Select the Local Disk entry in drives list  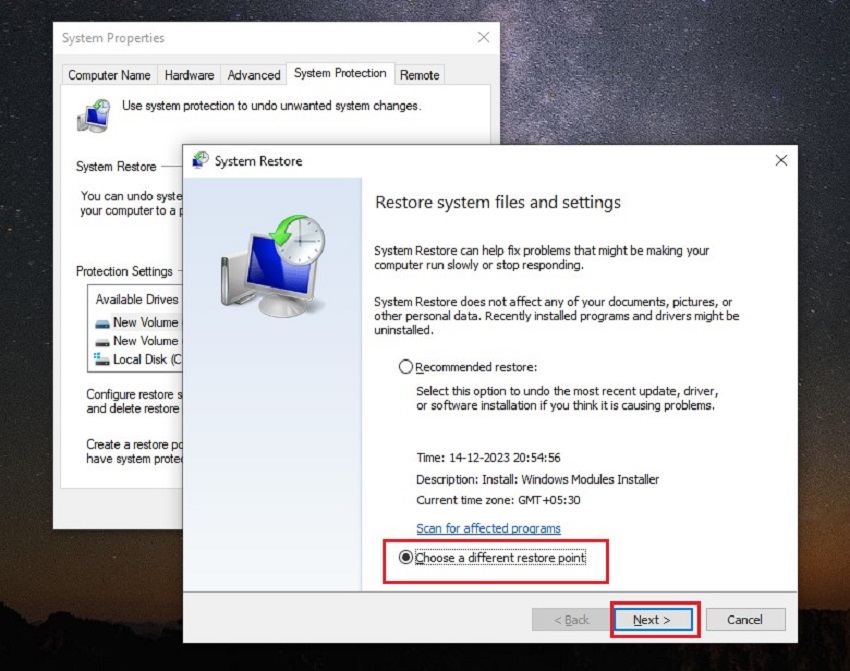[x=145, y=359]
